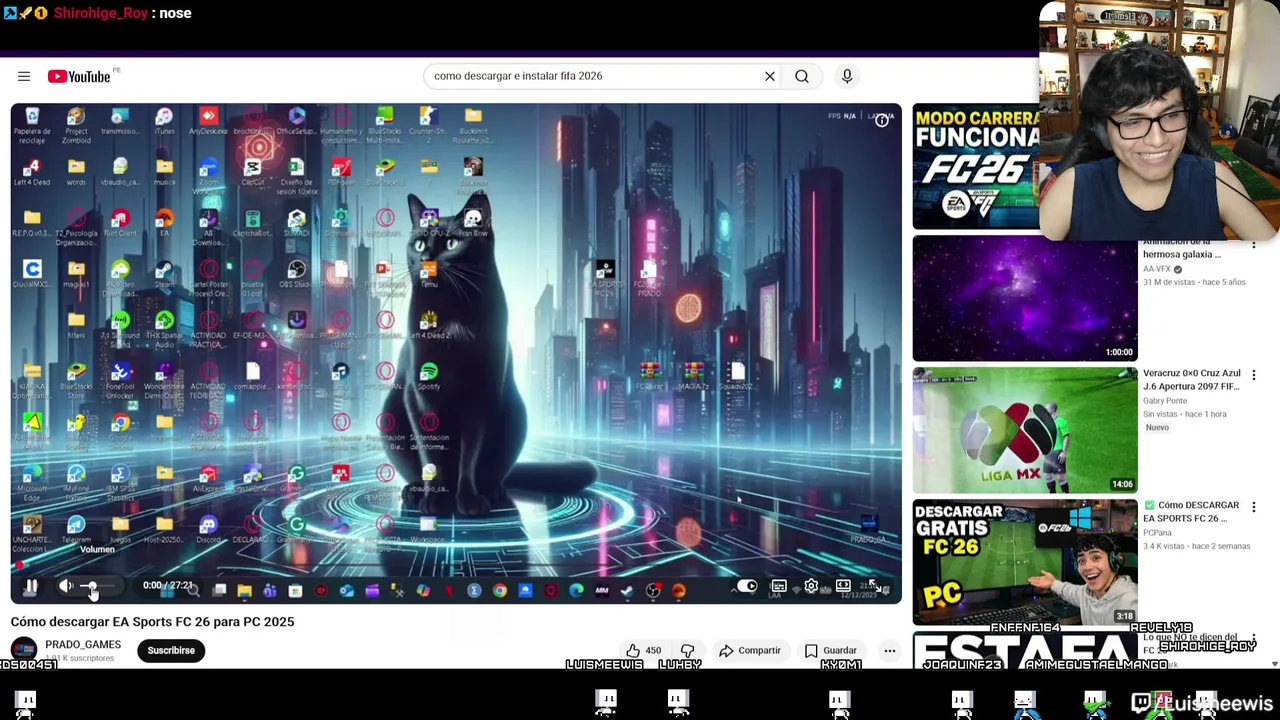
Task: Click the magnifier search button
Action: (x=802, y=76)
